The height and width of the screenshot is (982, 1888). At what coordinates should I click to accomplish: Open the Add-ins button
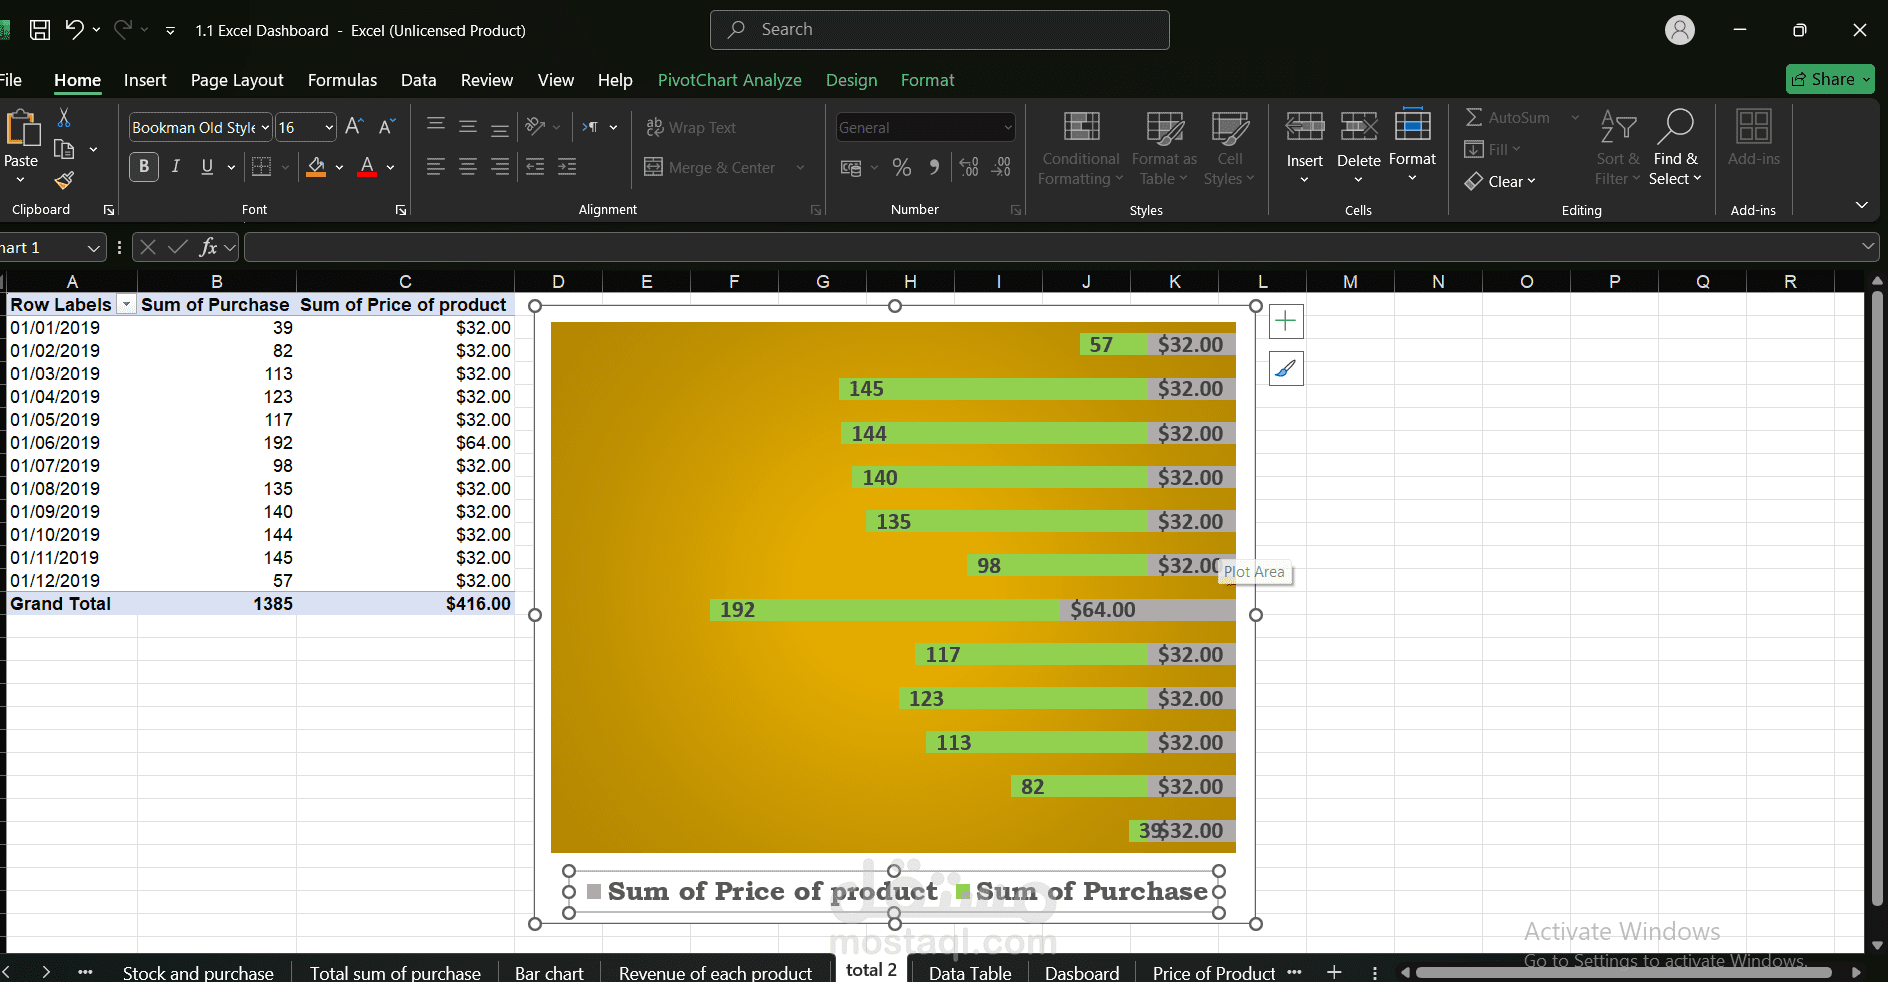(1754, 139)
